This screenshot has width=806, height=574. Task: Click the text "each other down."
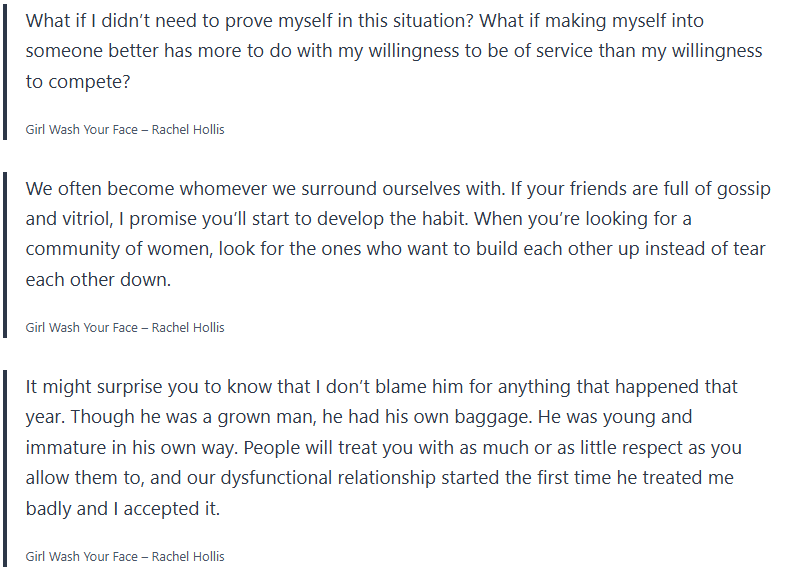pos(98,279)
